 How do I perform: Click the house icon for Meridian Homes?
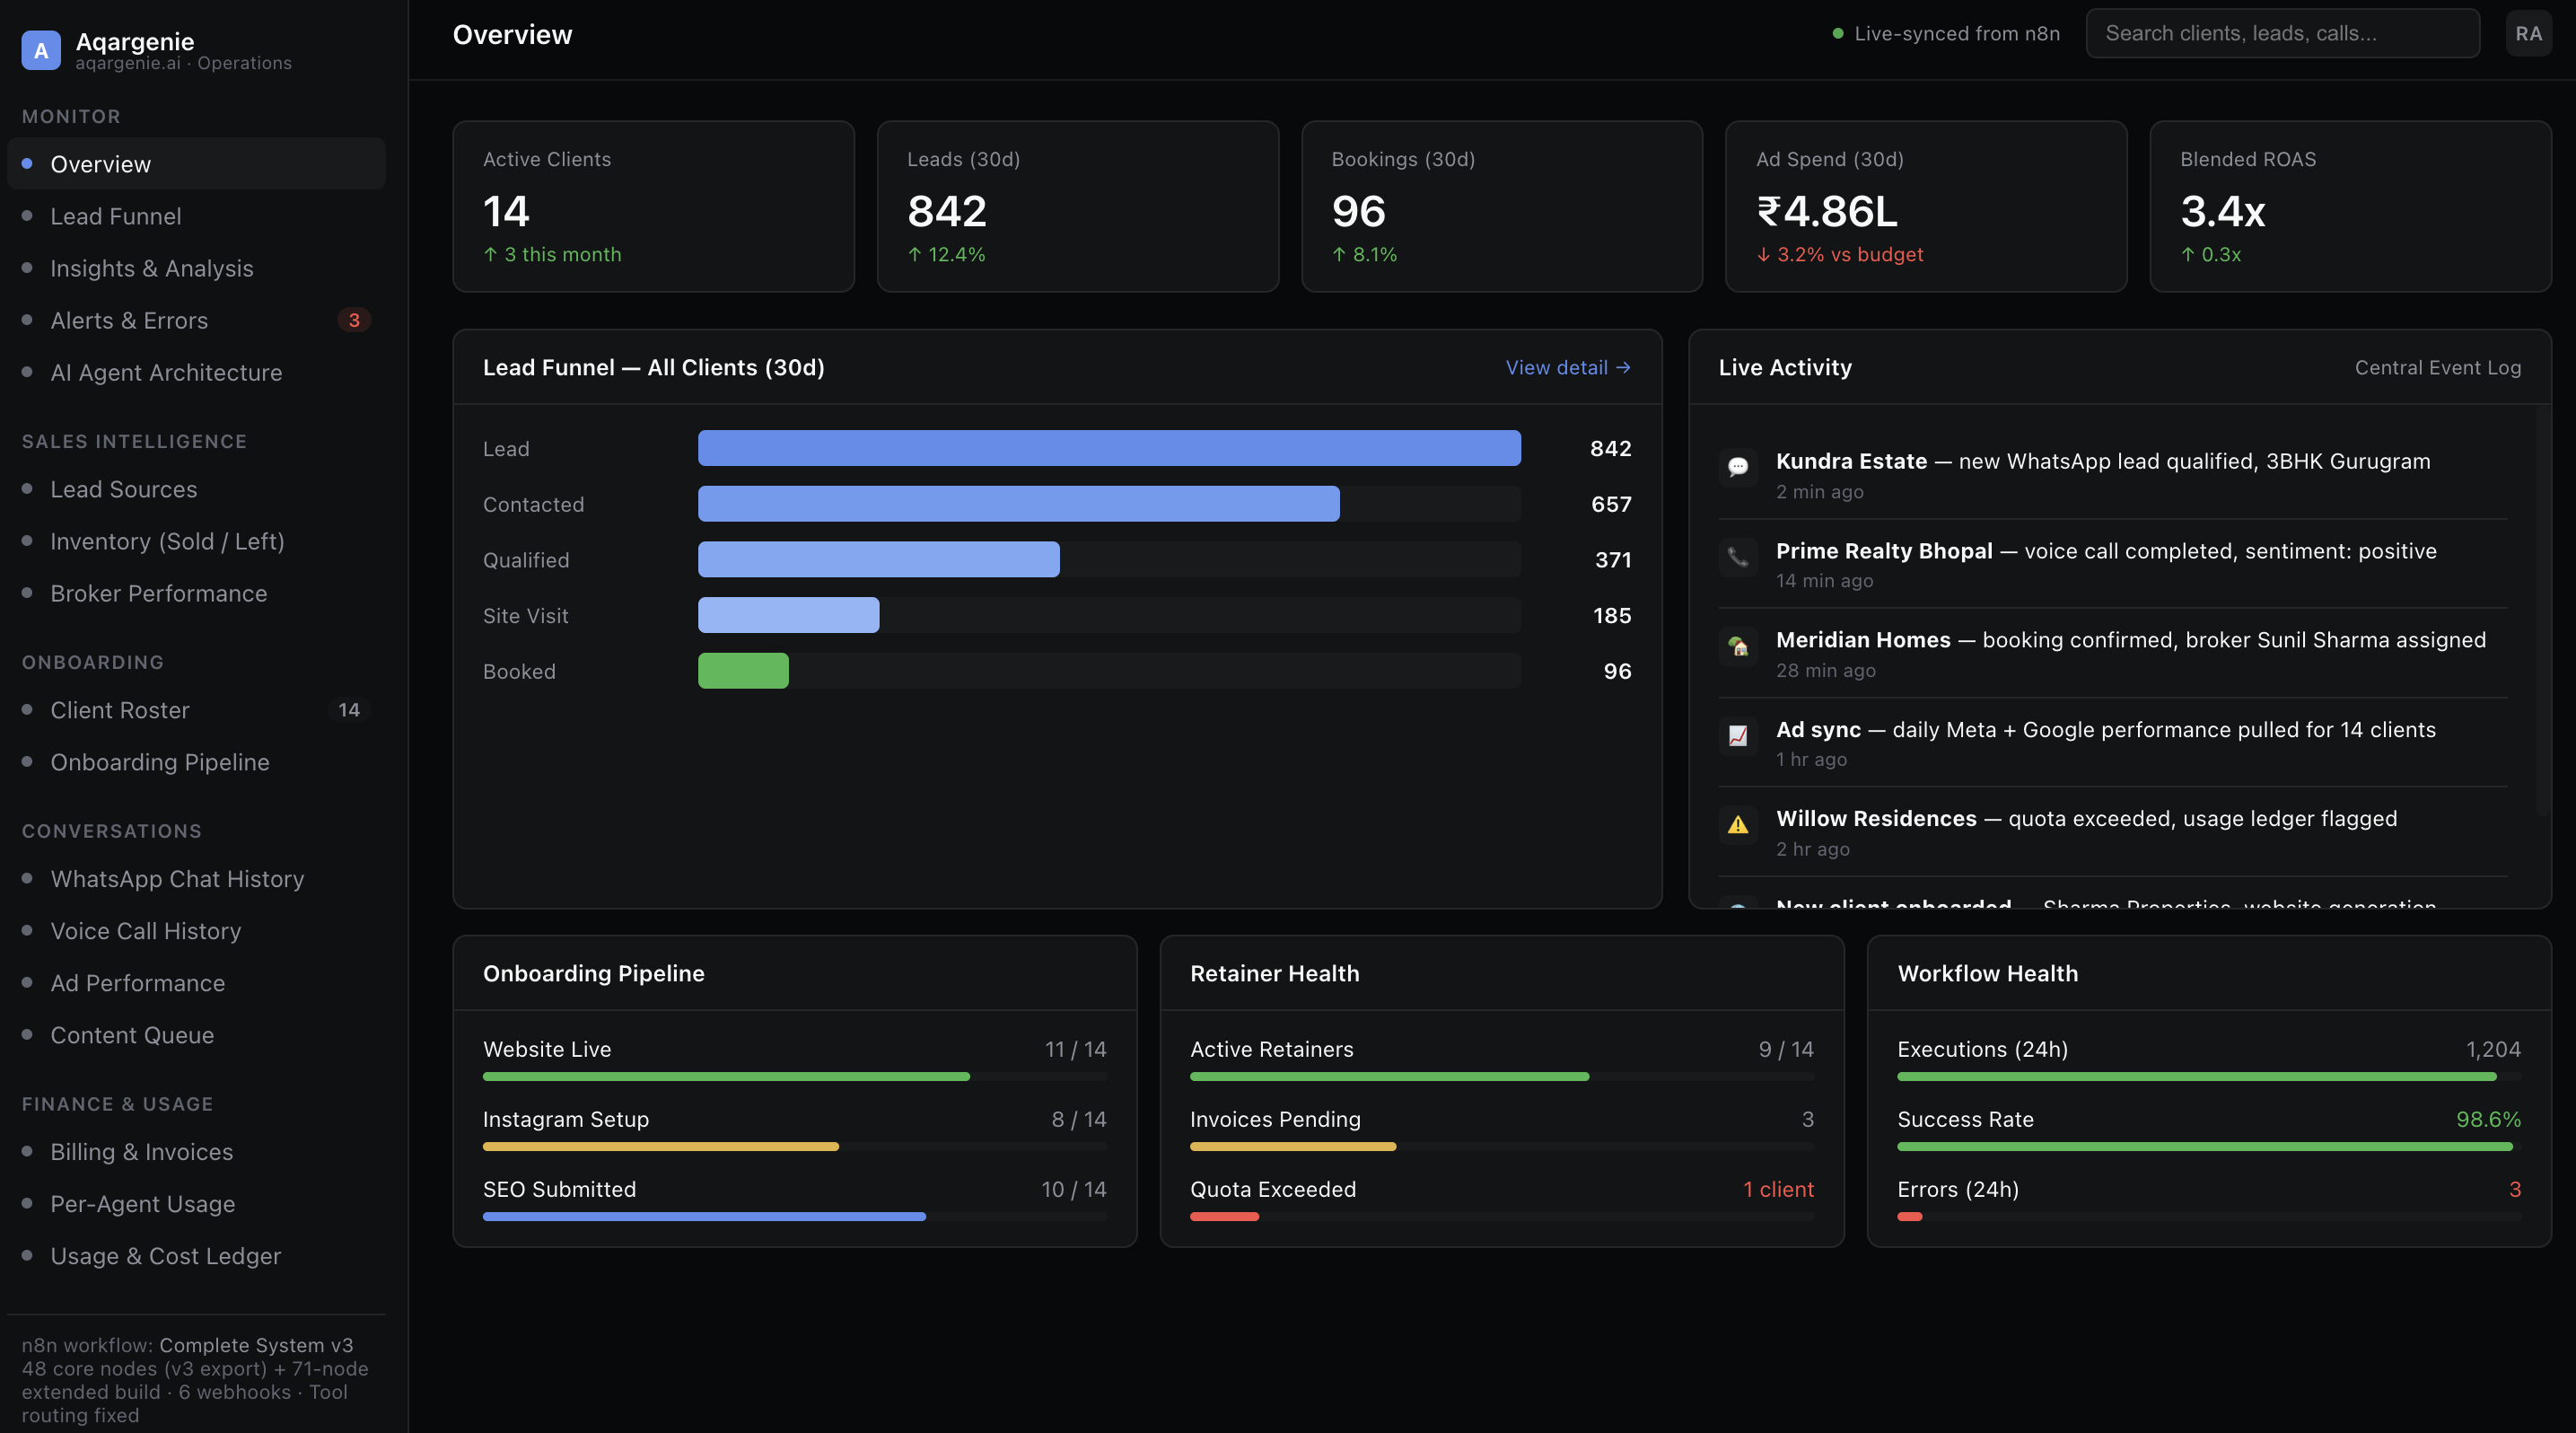point(1738,646)
